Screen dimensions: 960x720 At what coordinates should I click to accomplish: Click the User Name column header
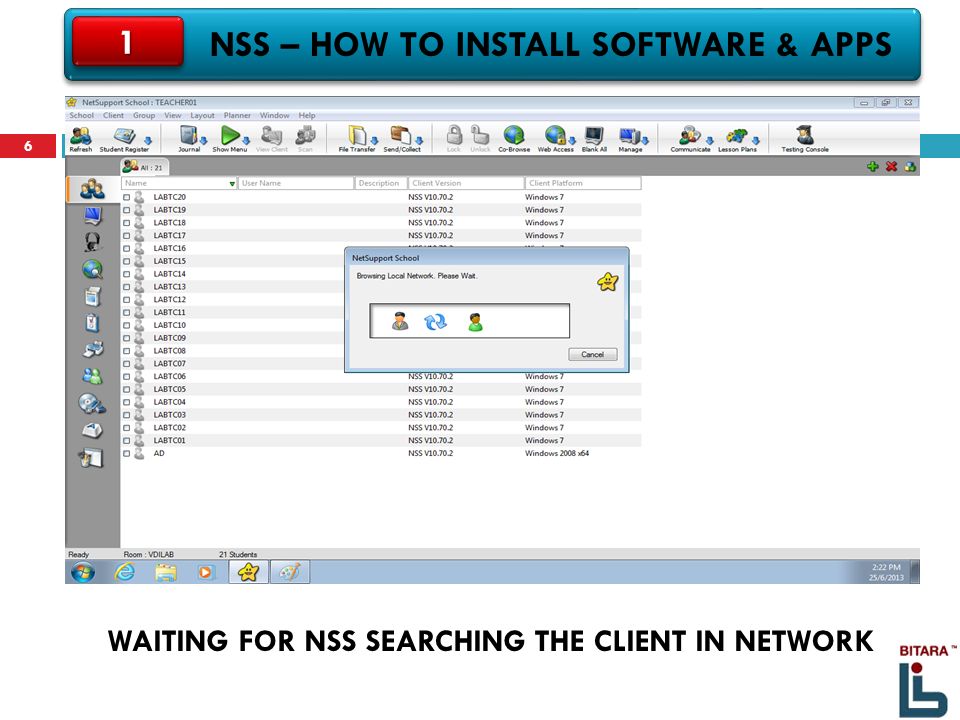pos(296,183)
